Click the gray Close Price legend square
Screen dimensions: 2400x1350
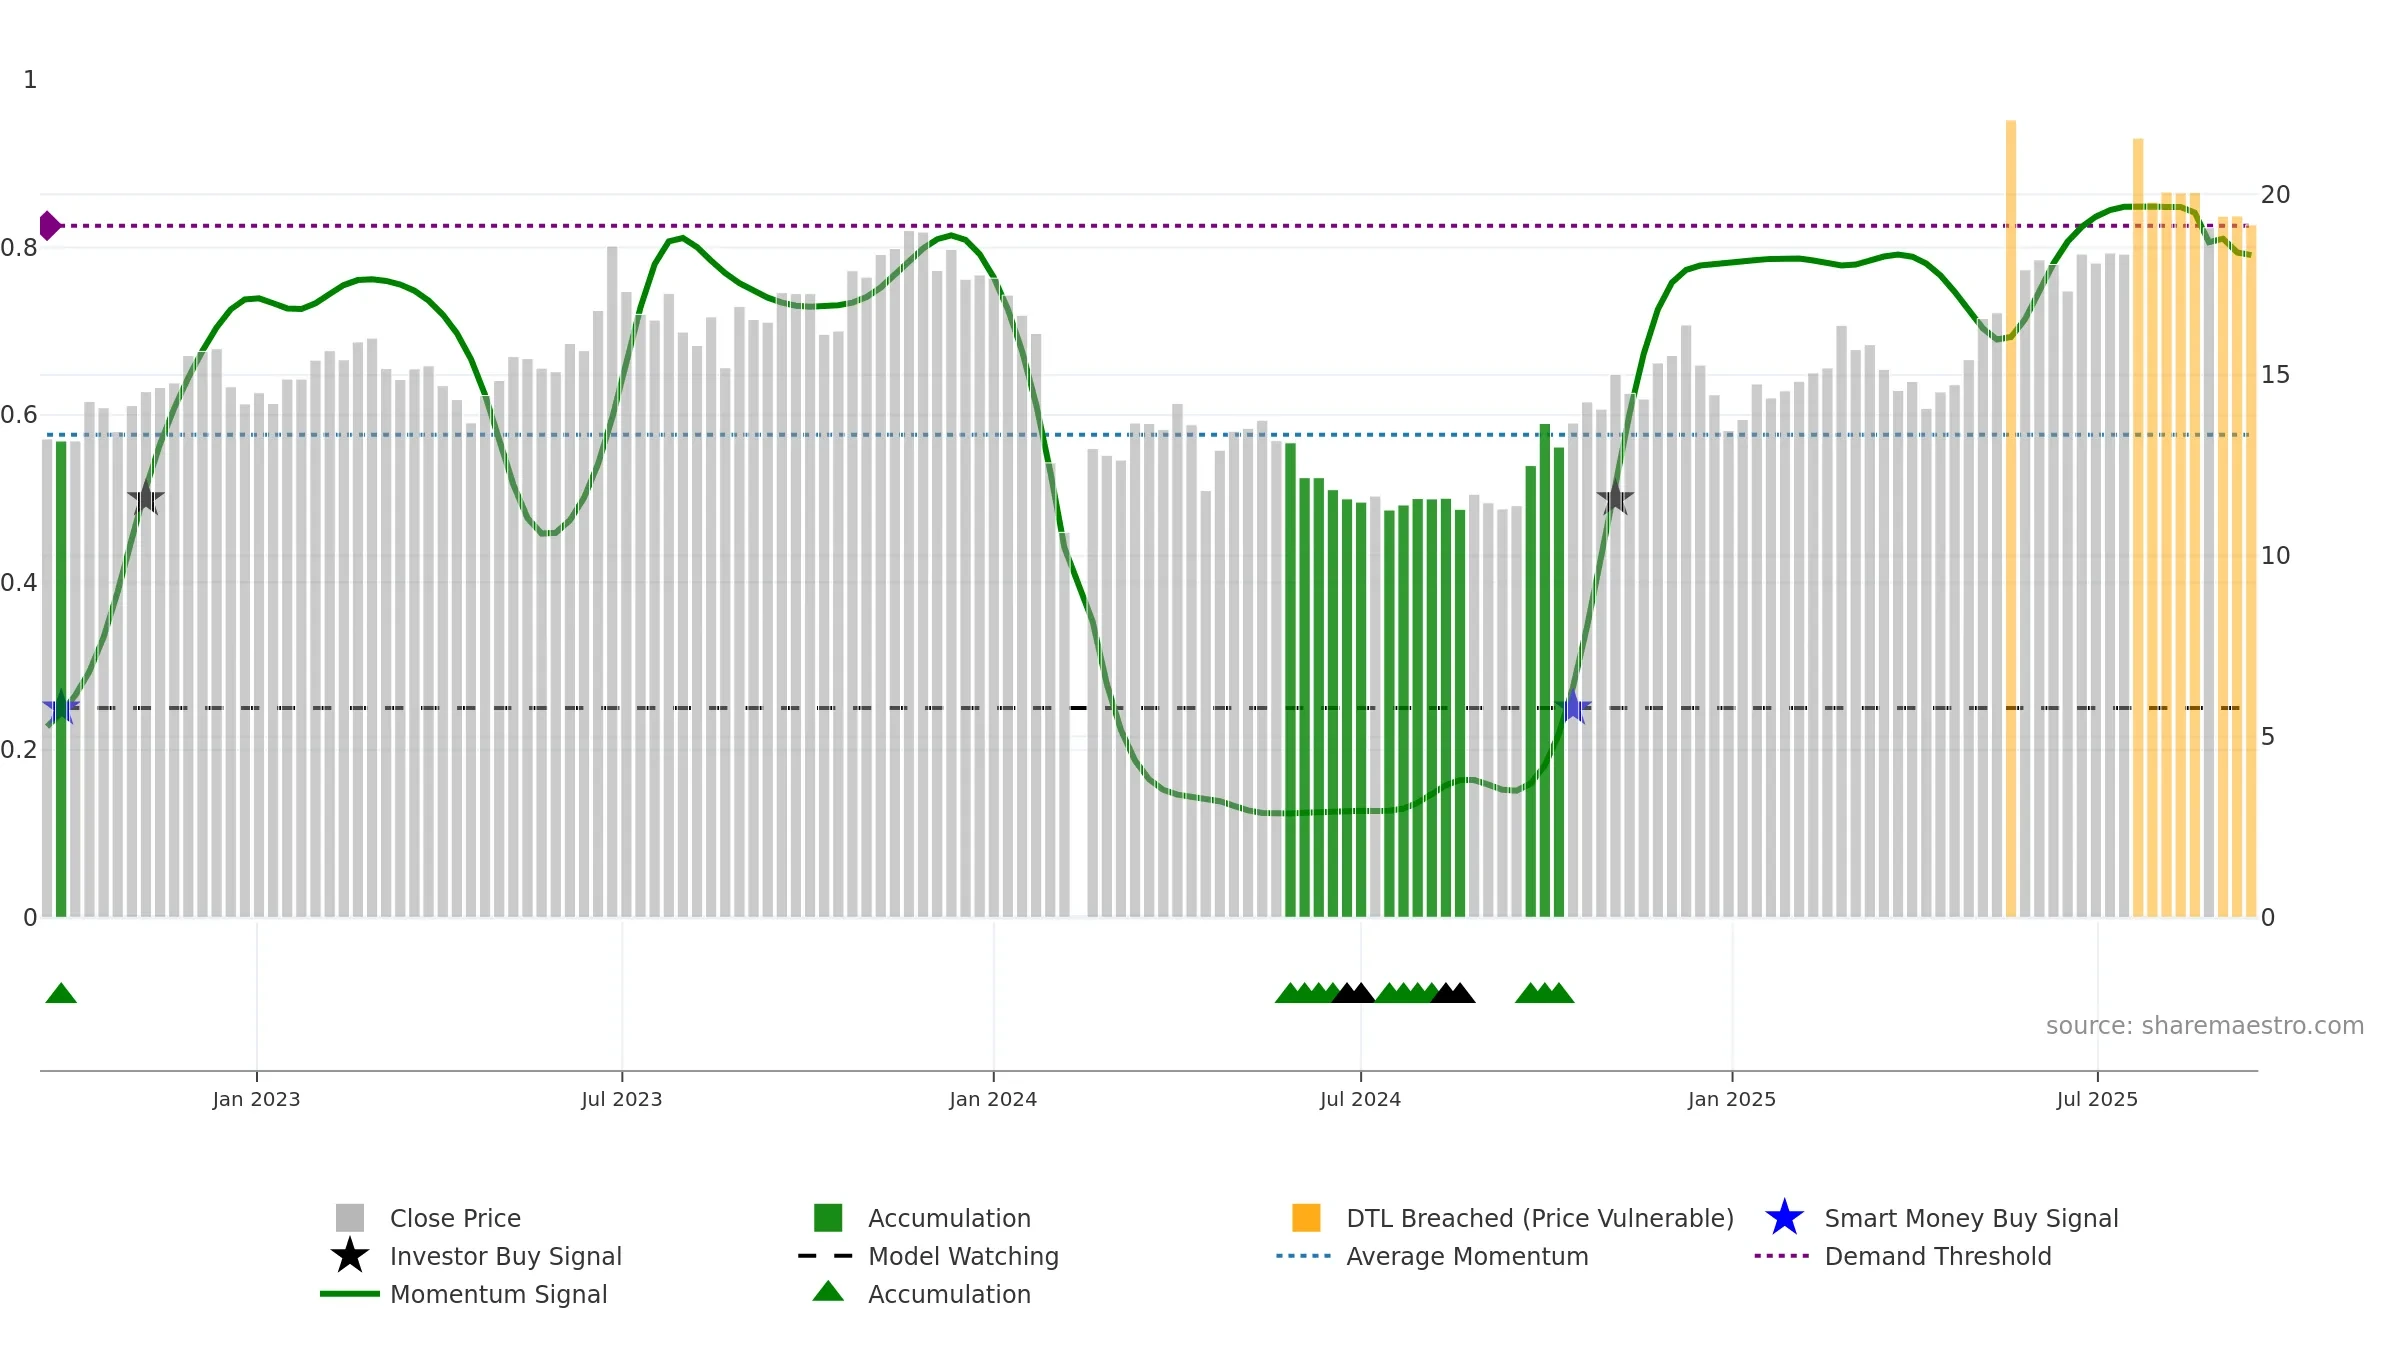click(x=350, y=1217)
